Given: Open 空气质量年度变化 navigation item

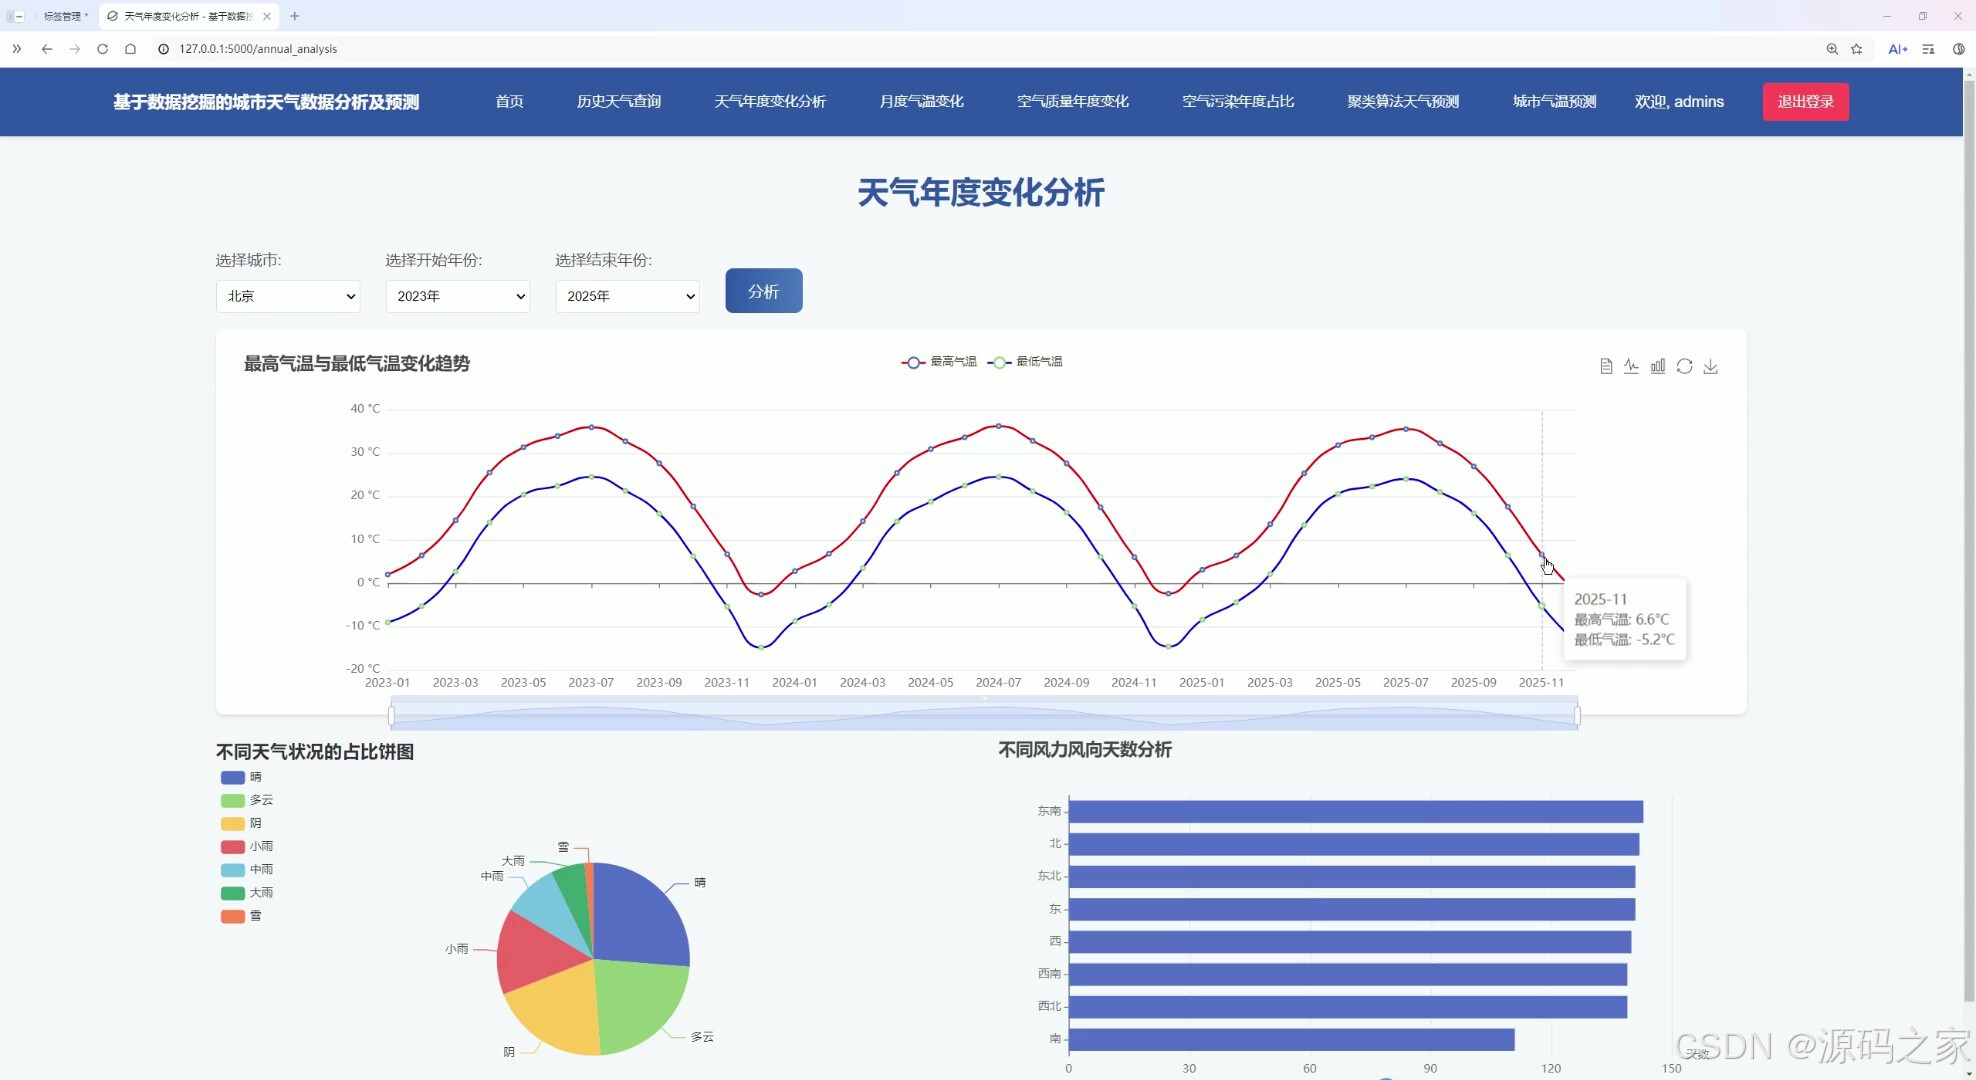Looking at the screenshot, I should (1072, 102).
